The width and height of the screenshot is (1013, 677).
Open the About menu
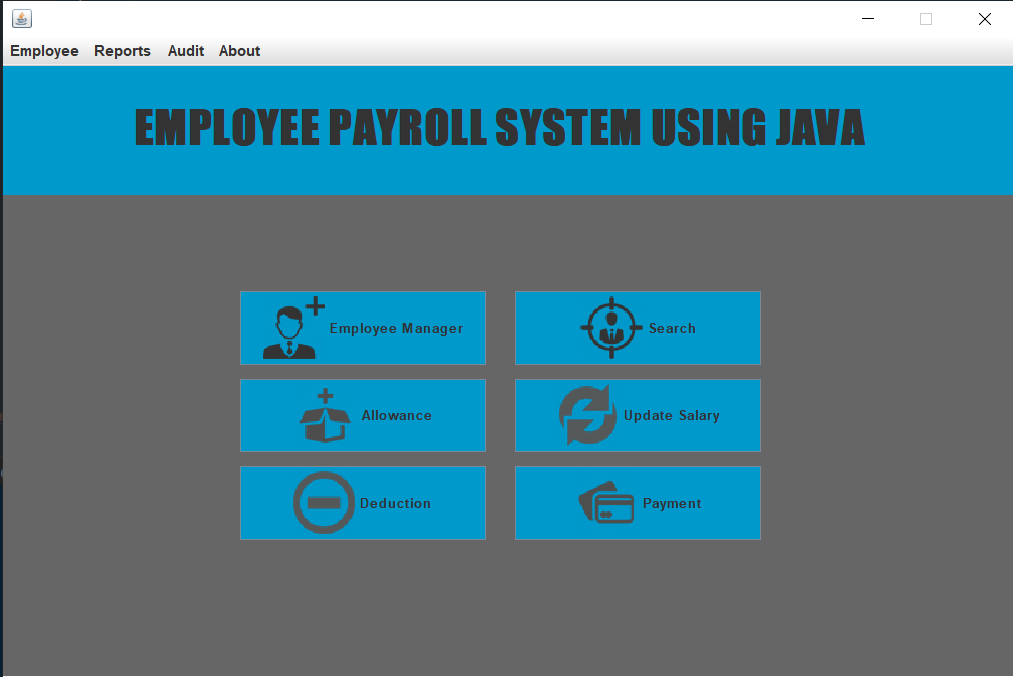[x=239, y=51]
